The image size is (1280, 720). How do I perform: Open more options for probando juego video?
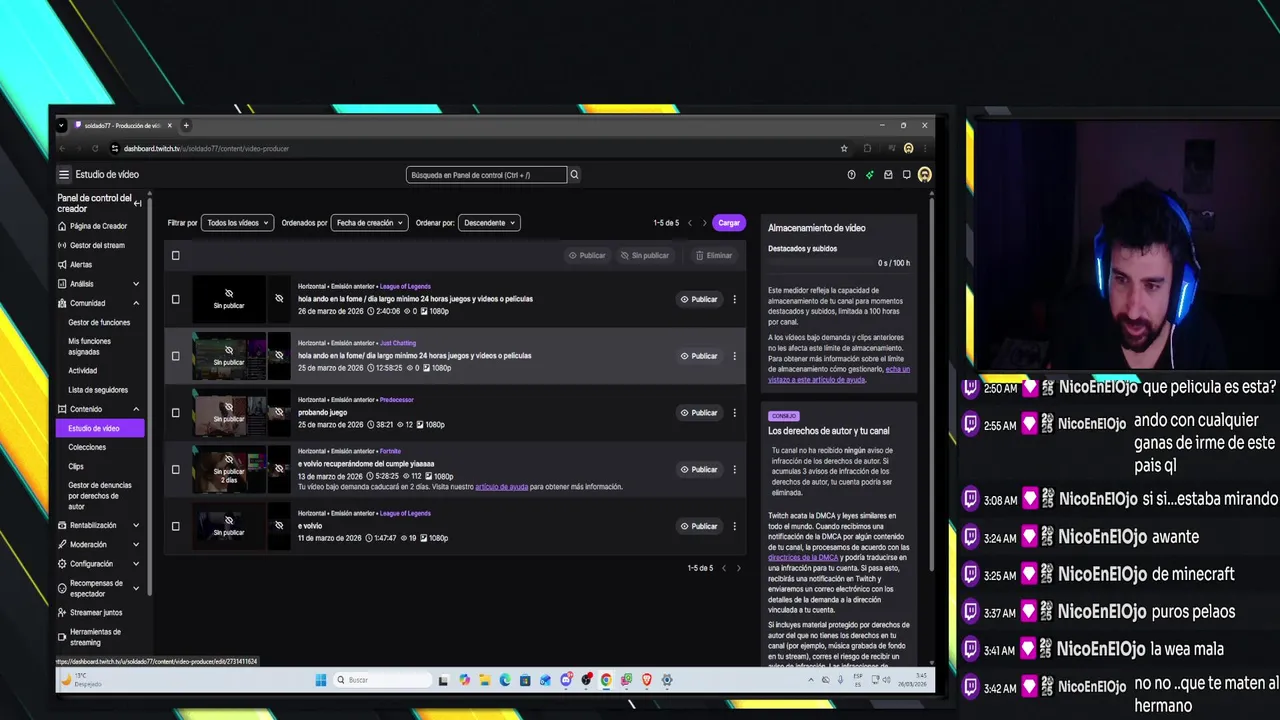click(x=734, y=412)
